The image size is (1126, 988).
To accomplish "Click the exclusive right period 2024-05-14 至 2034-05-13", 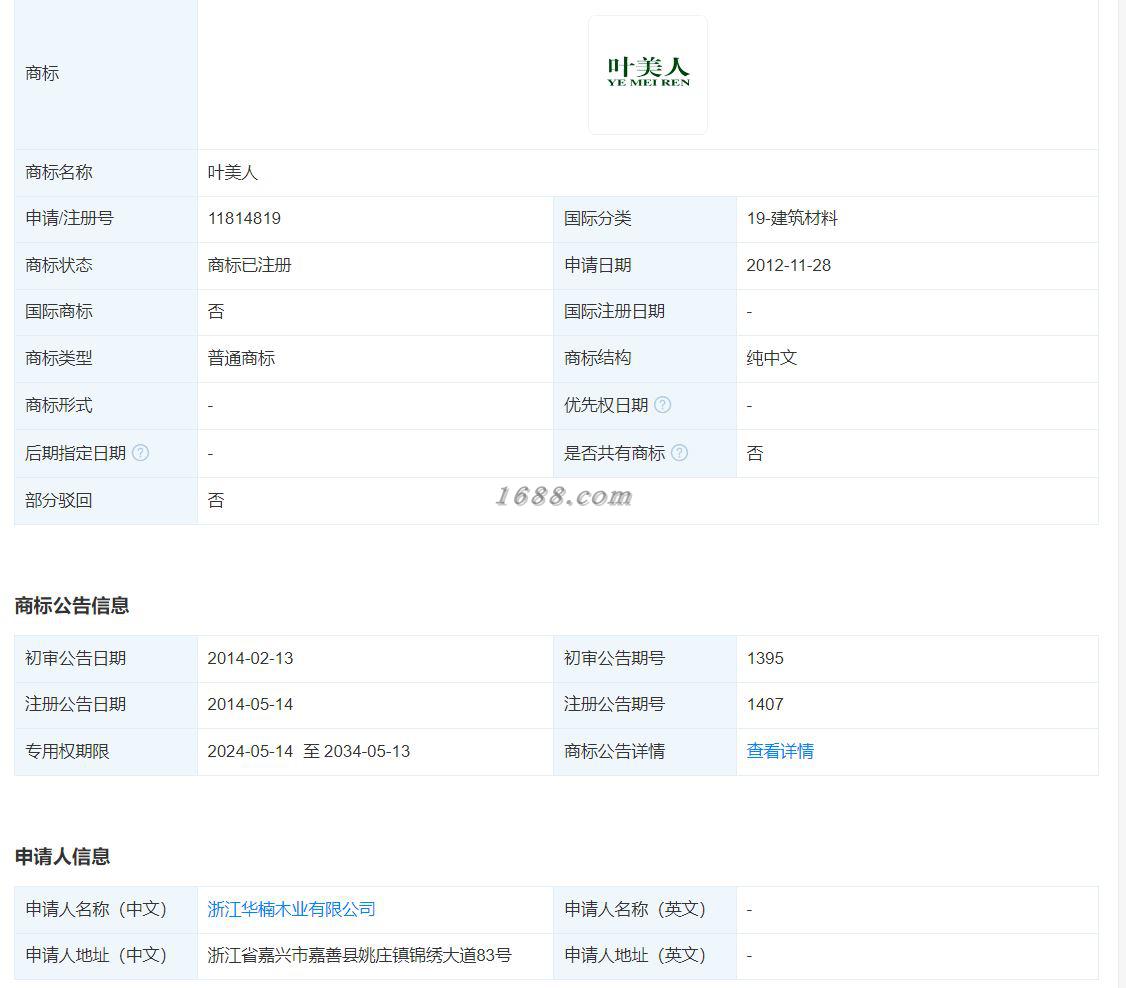I will 309,751.
